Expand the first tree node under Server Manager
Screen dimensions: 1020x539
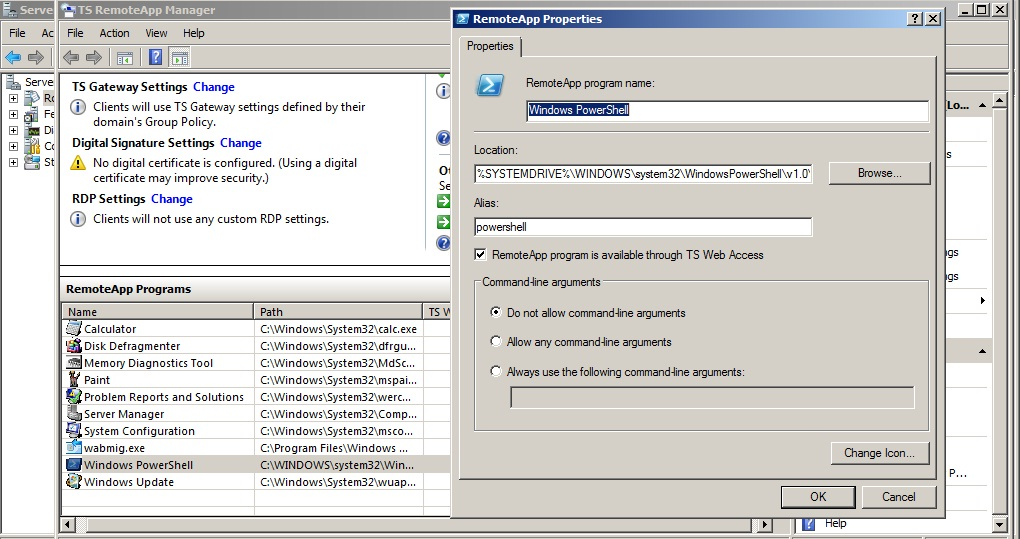click(x=13, y=98)
